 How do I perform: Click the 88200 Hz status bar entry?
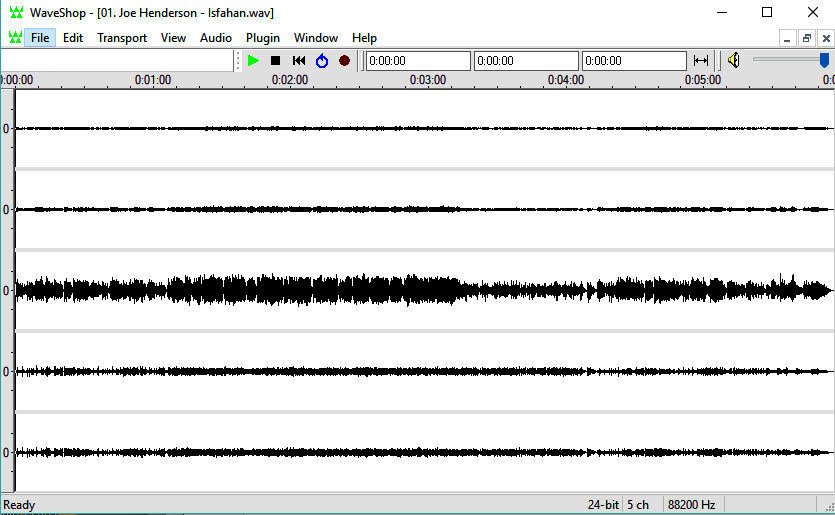691,505
